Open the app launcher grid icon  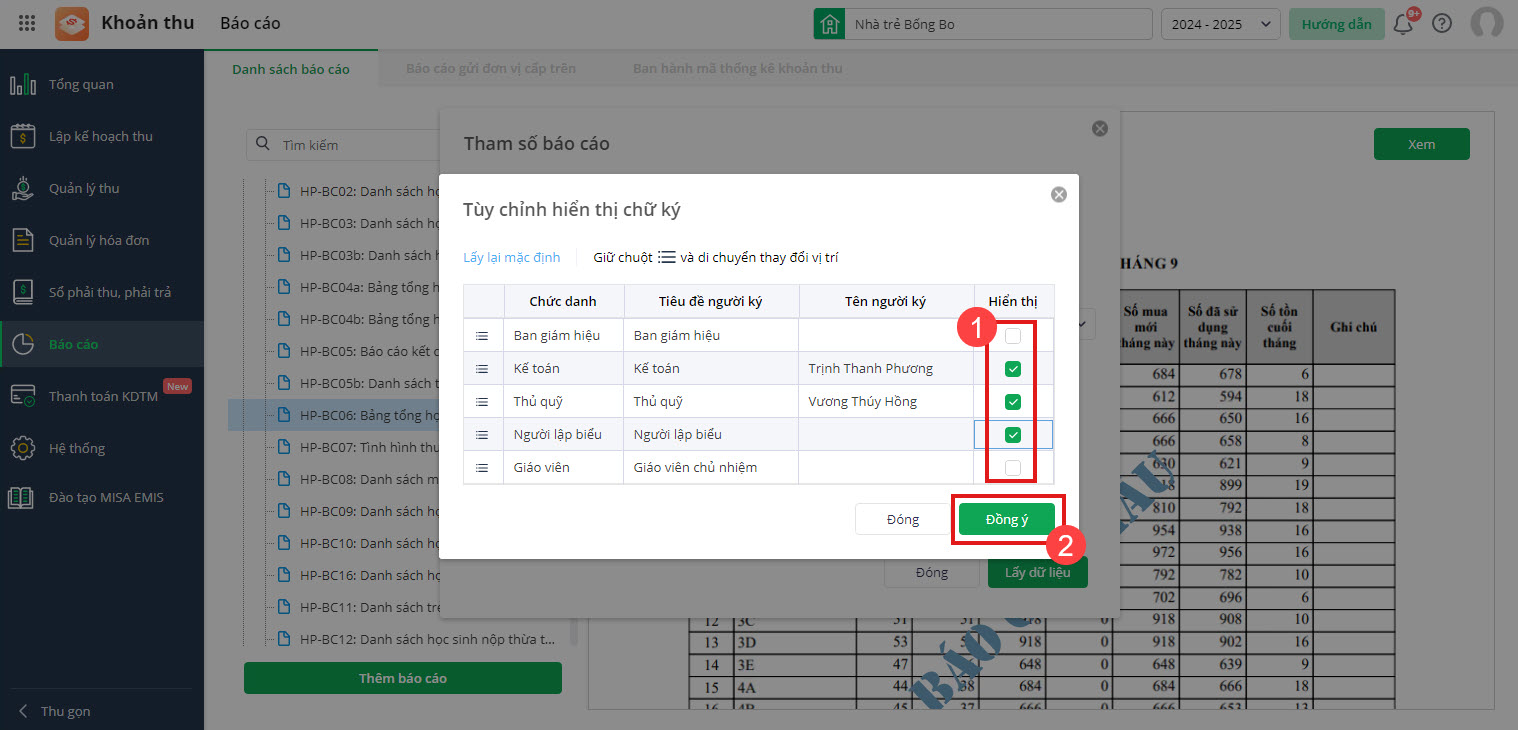(27, 24)
